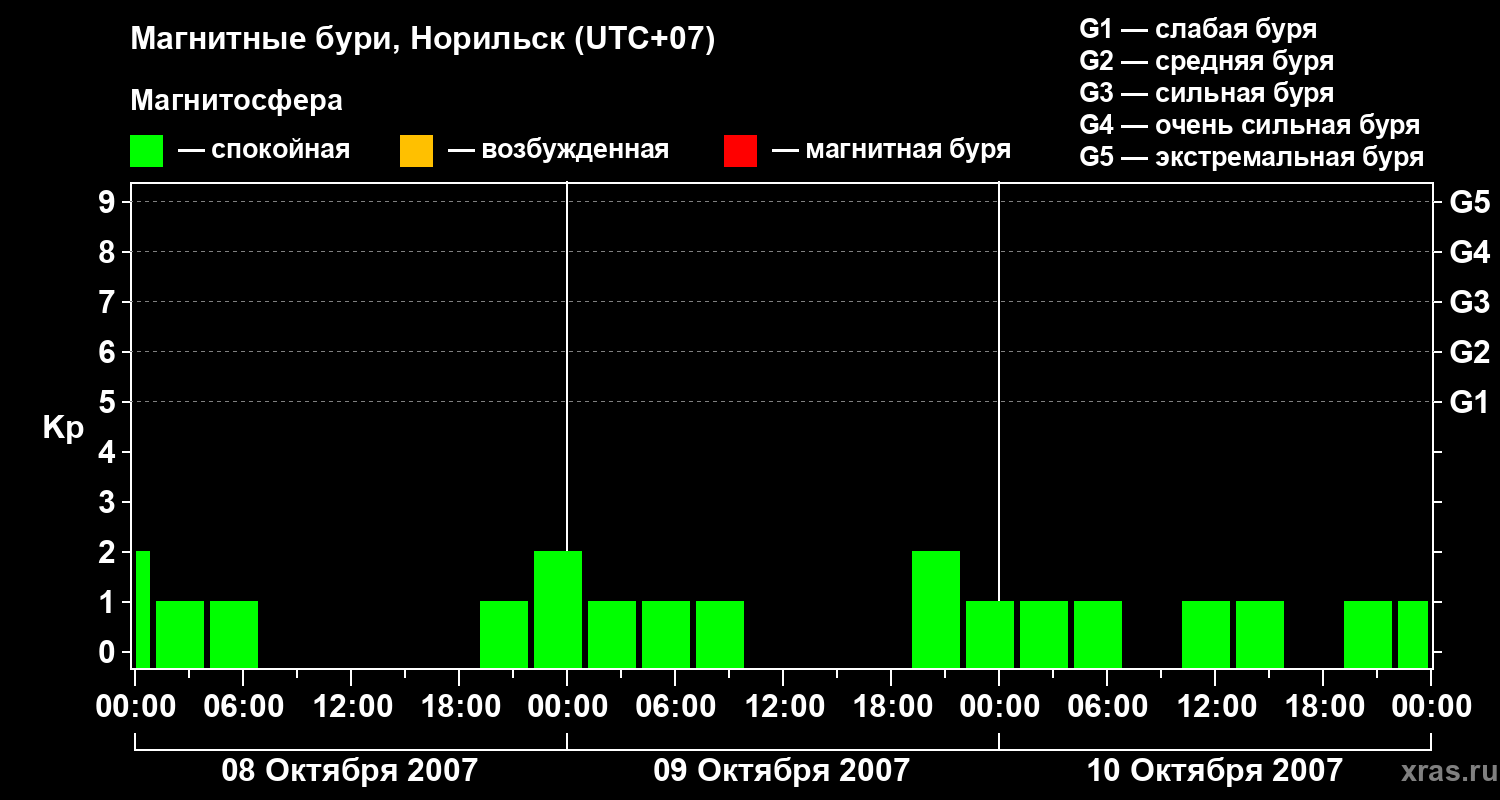Select the chart title 'Магнитные бури, Норильск (UTC+07)'
This screenshot has height=800, width=1500.
point(423,40)
